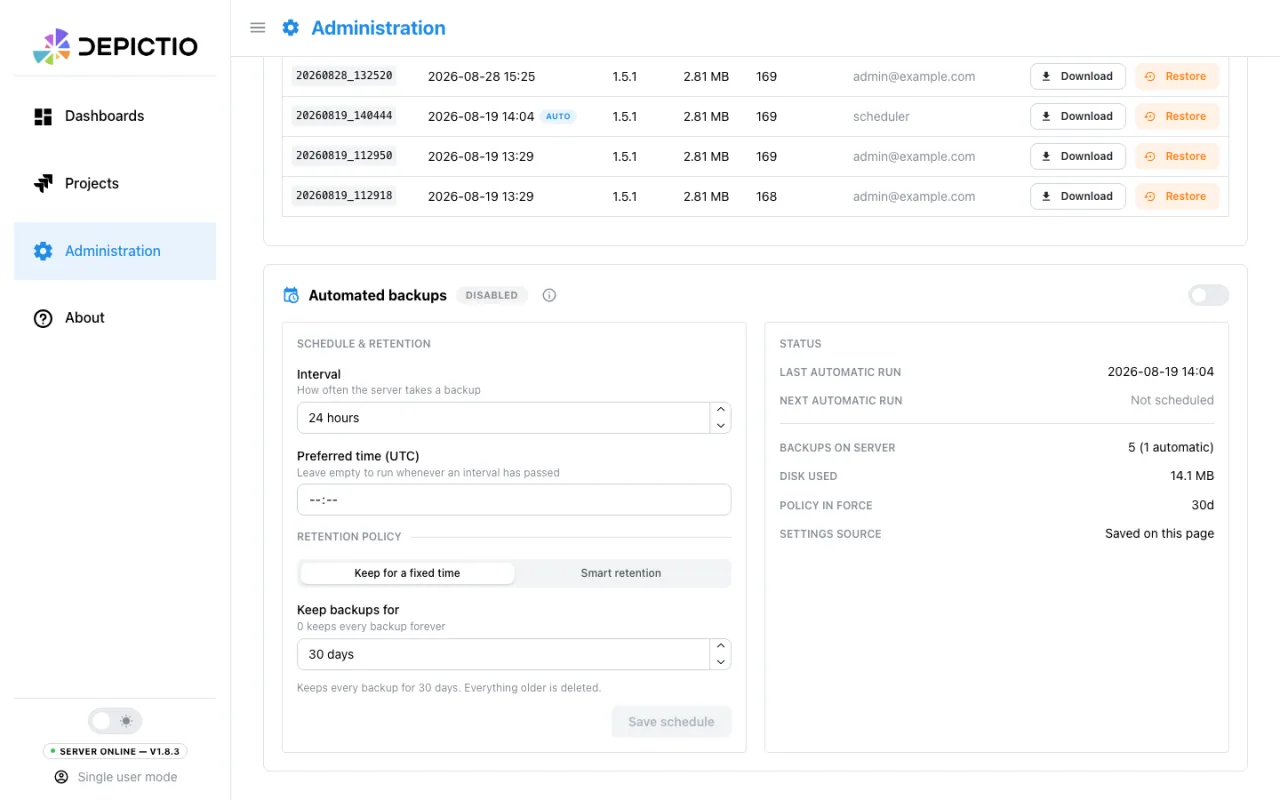Click the DISABLED status badge
The image size is (1280, 800).
pyautogui.click(x=492, y=295)
